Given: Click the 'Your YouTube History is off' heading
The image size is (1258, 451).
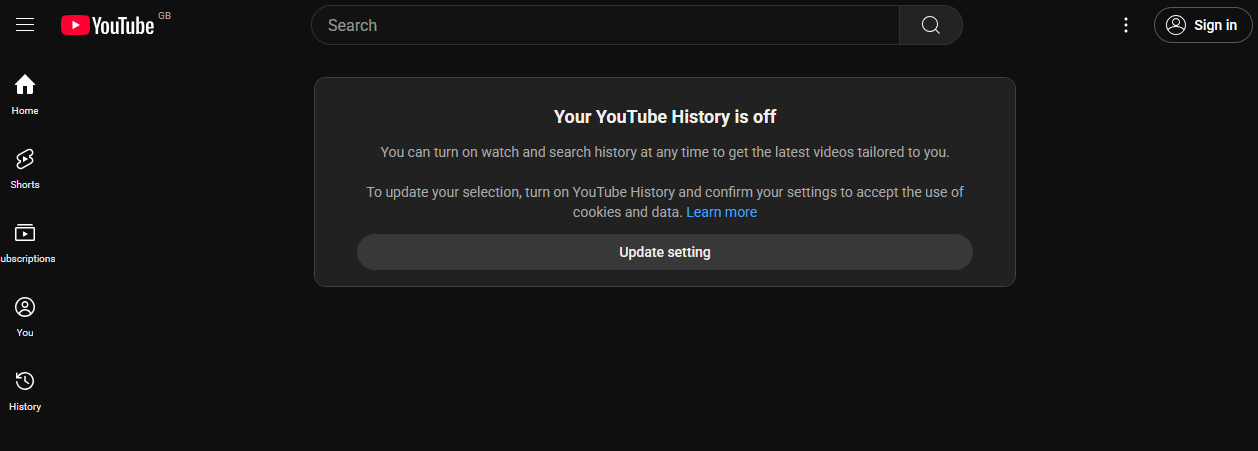Looking at the screenshot, I should (665, 117).
